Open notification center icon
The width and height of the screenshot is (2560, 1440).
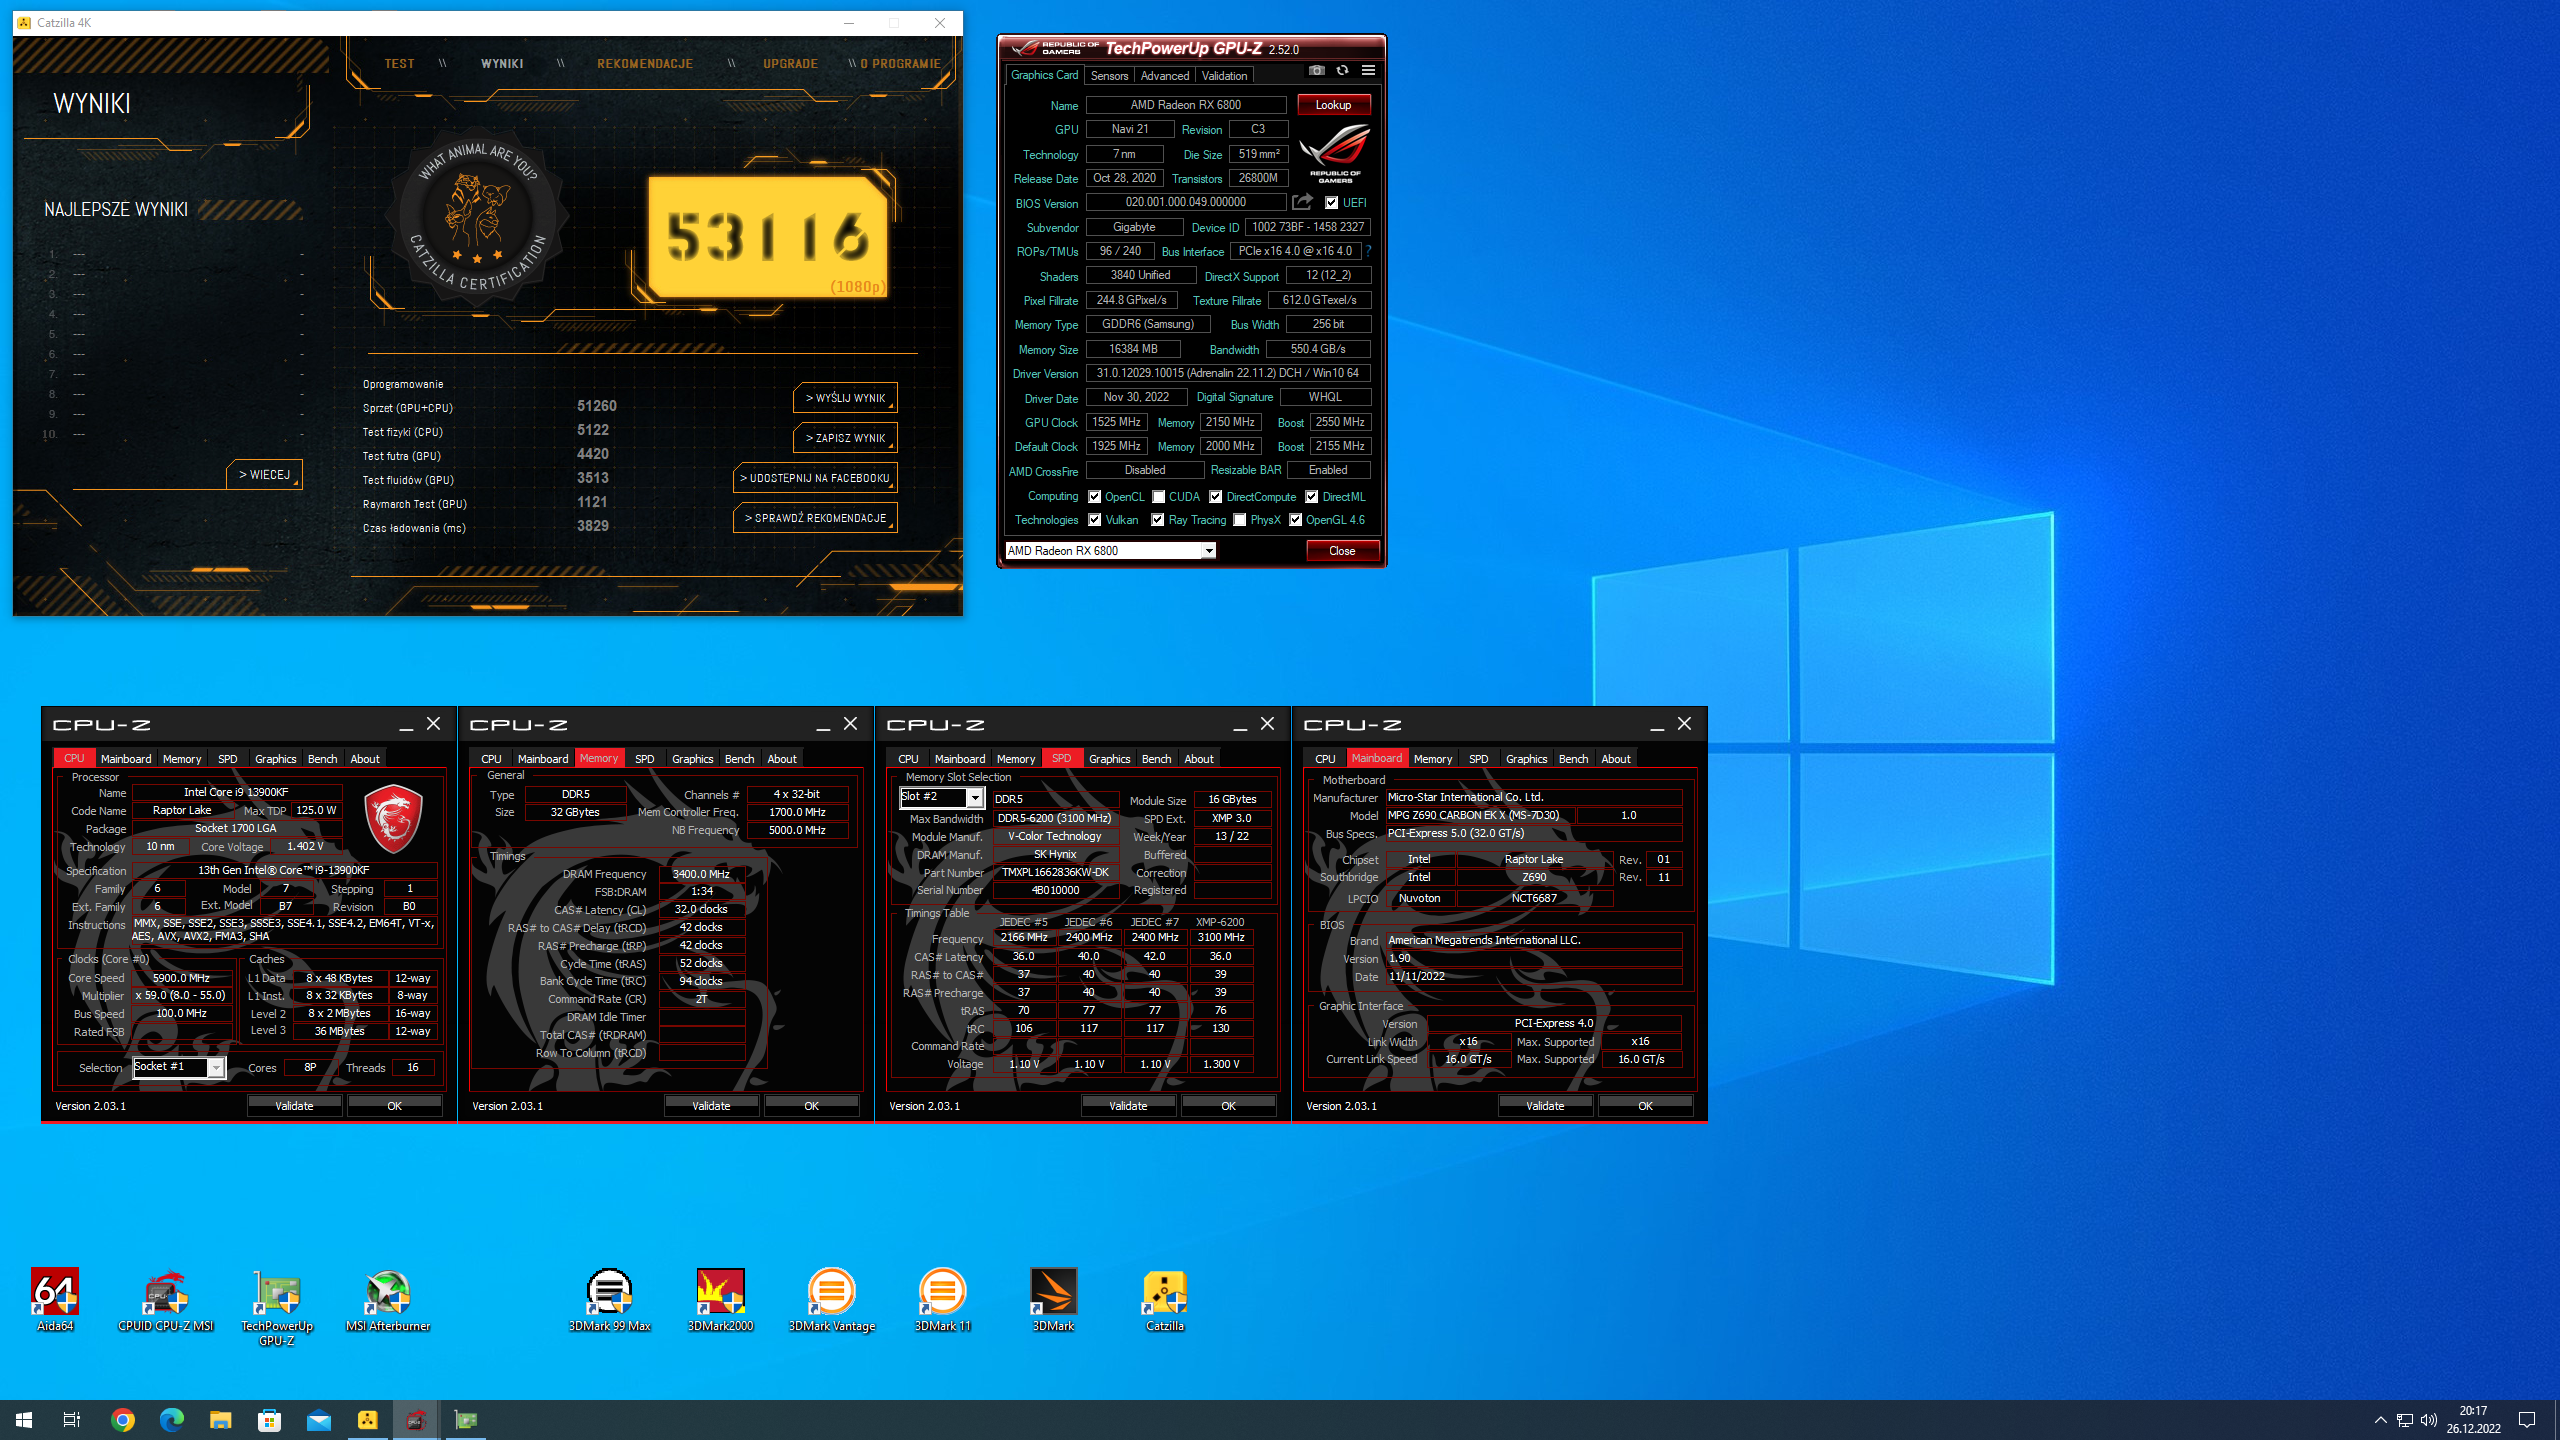click(2527, 1420)
